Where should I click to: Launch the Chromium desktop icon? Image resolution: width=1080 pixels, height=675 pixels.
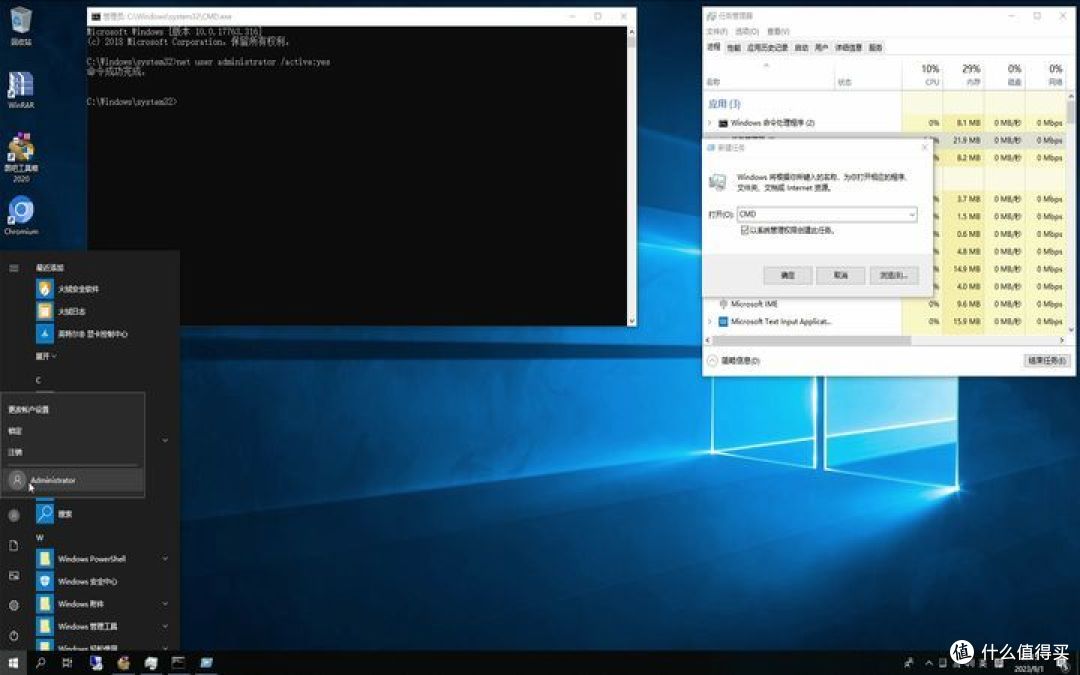pos(21,216)
